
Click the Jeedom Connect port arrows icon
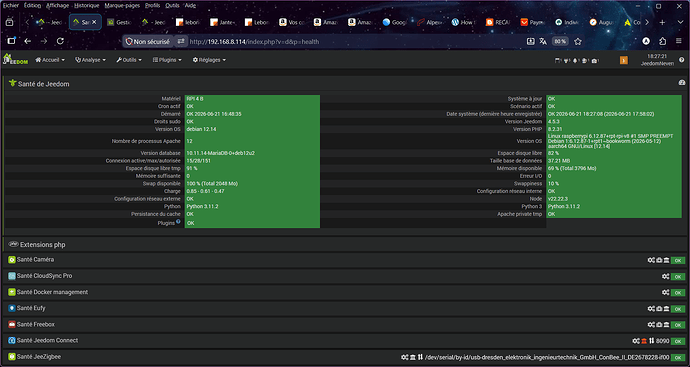coord(651,341)
